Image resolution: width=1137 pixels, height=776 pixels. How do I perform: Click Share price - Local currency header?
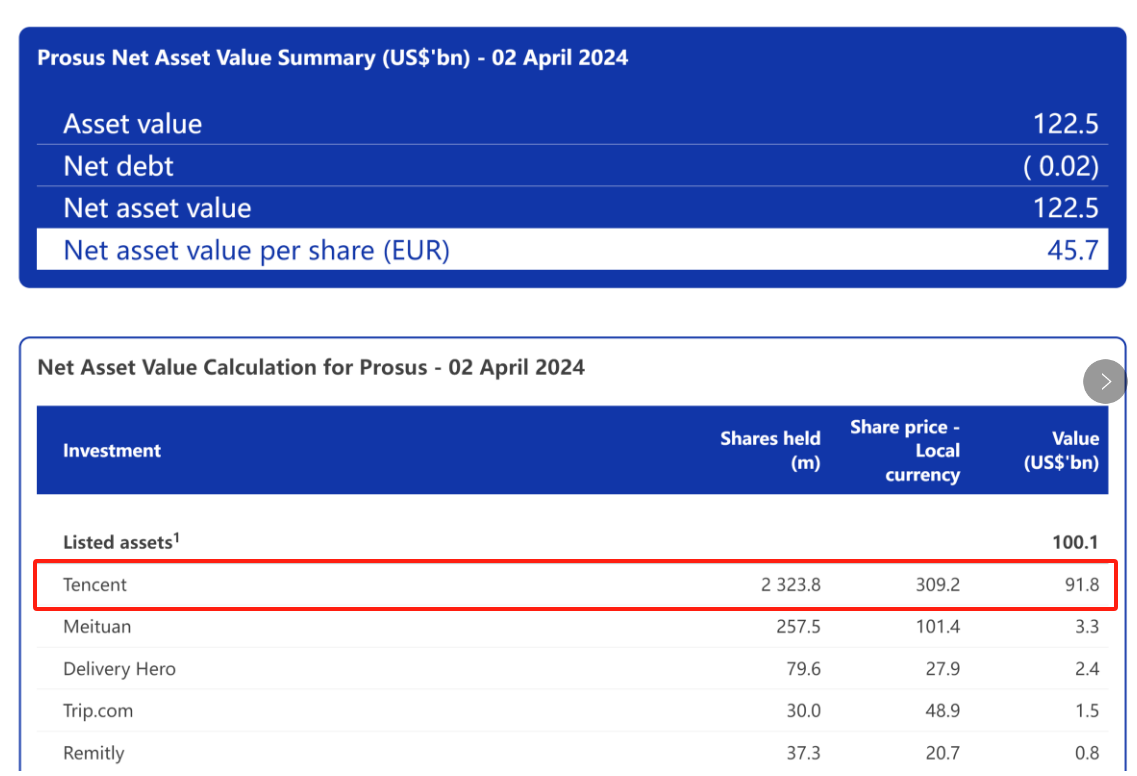905,450
